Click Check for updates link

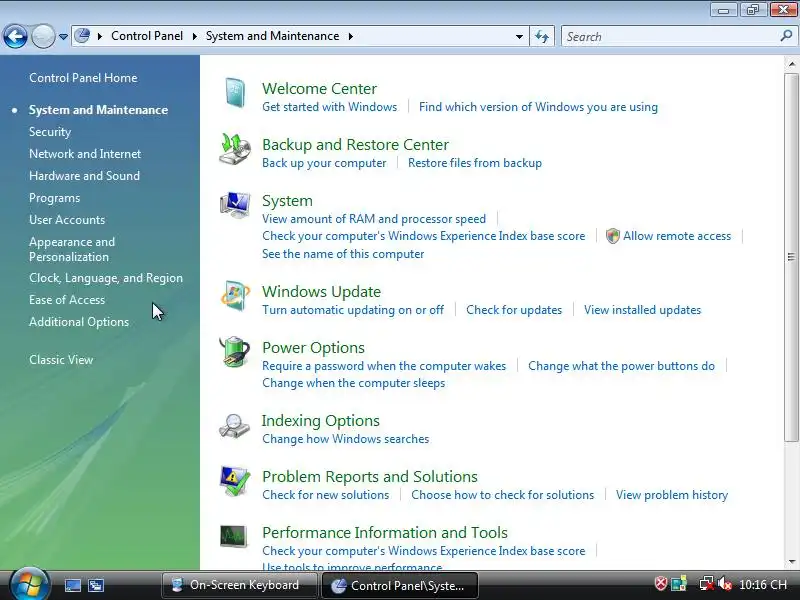pos(514,310)
